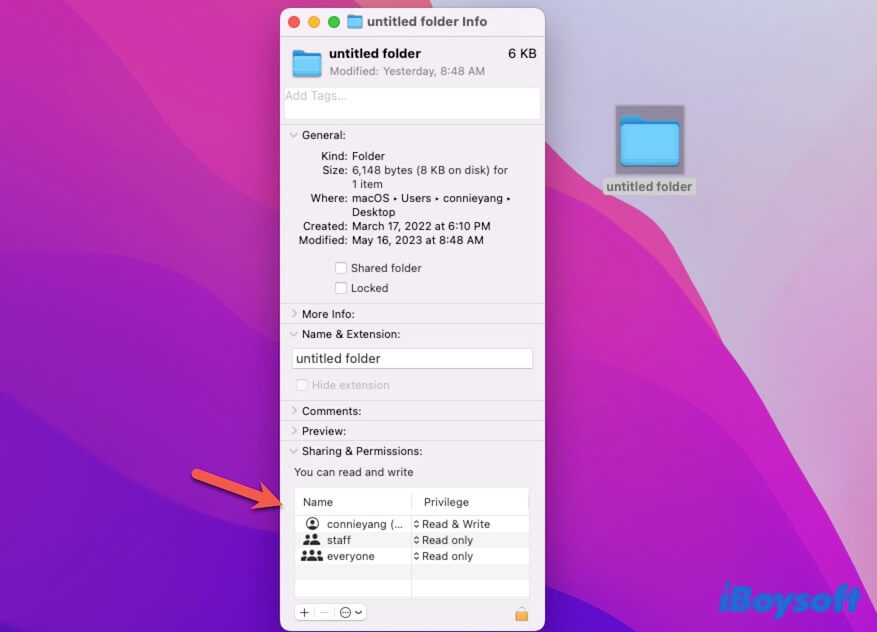877x632 pixels.
Task: Collapse the General section
Action: coord(293,134)
